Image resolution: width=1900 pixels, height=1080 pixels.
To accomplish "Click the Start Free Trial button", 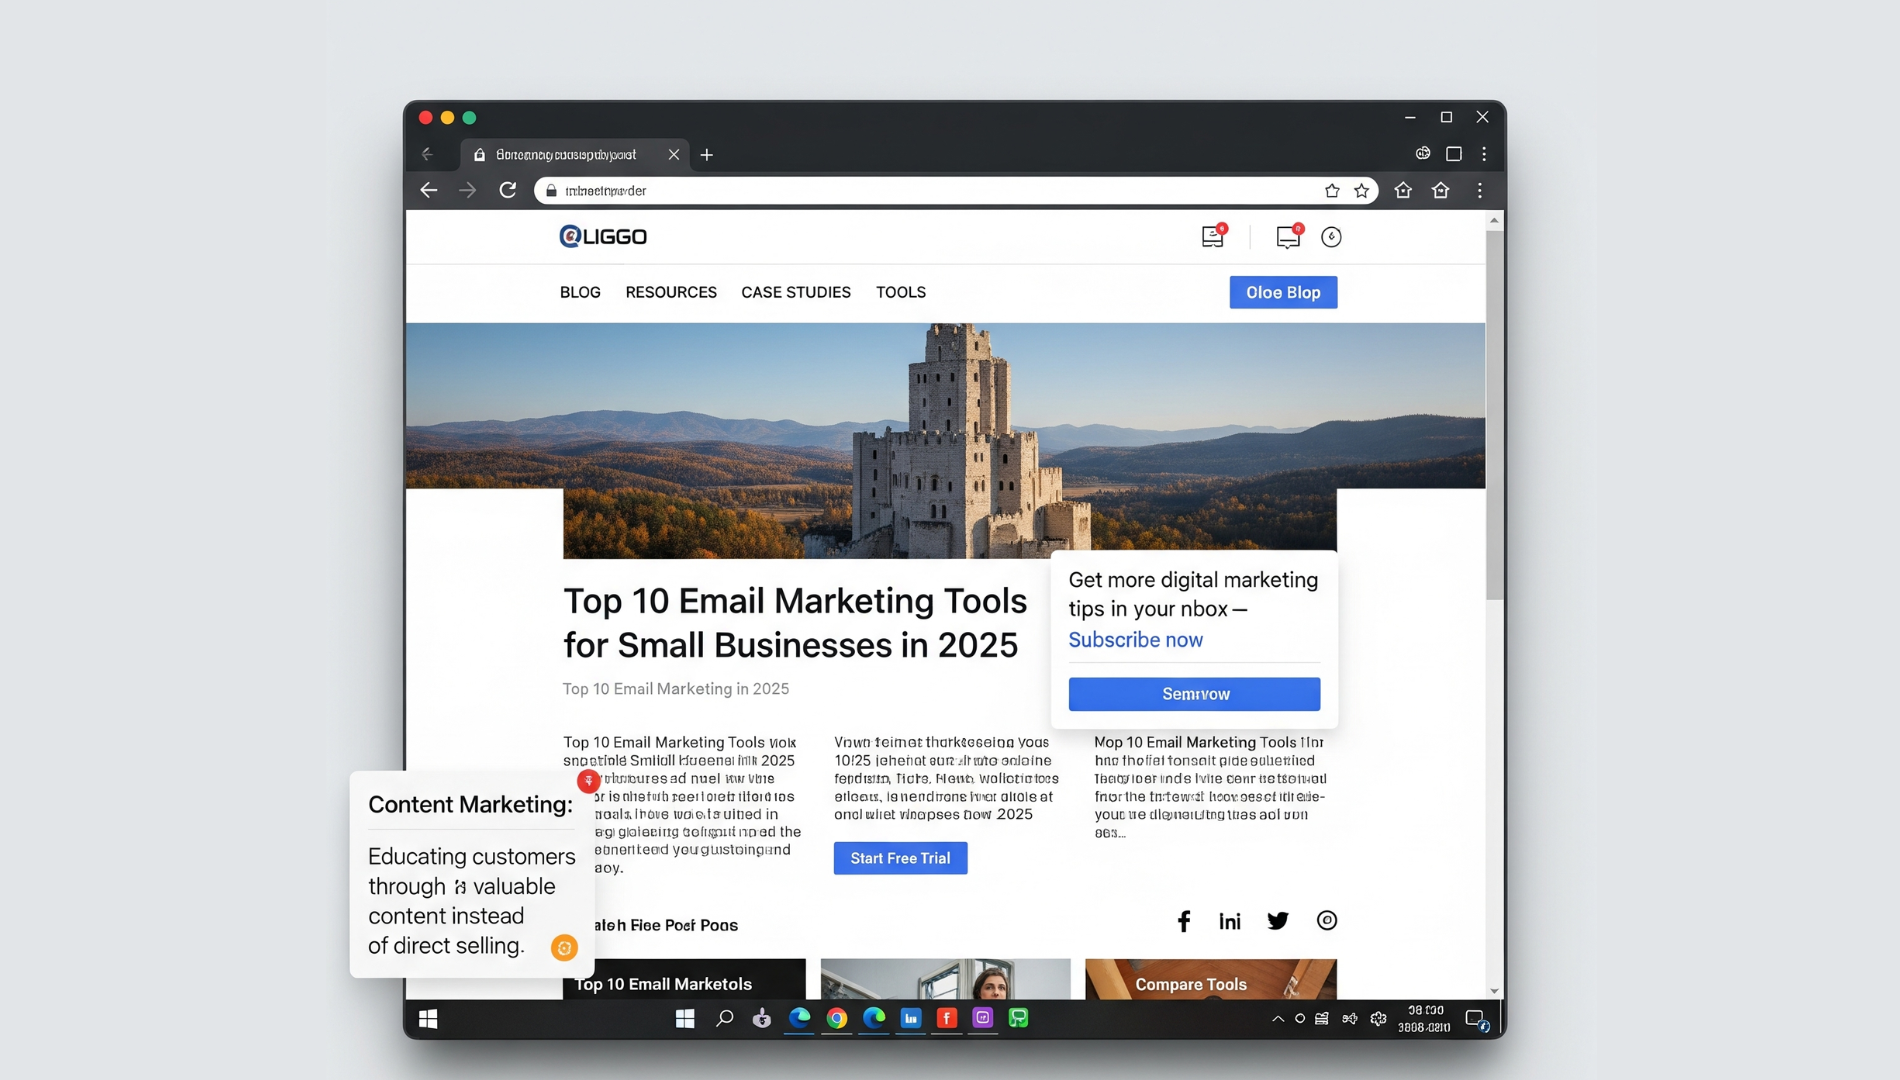I will (x=900, y=858).
